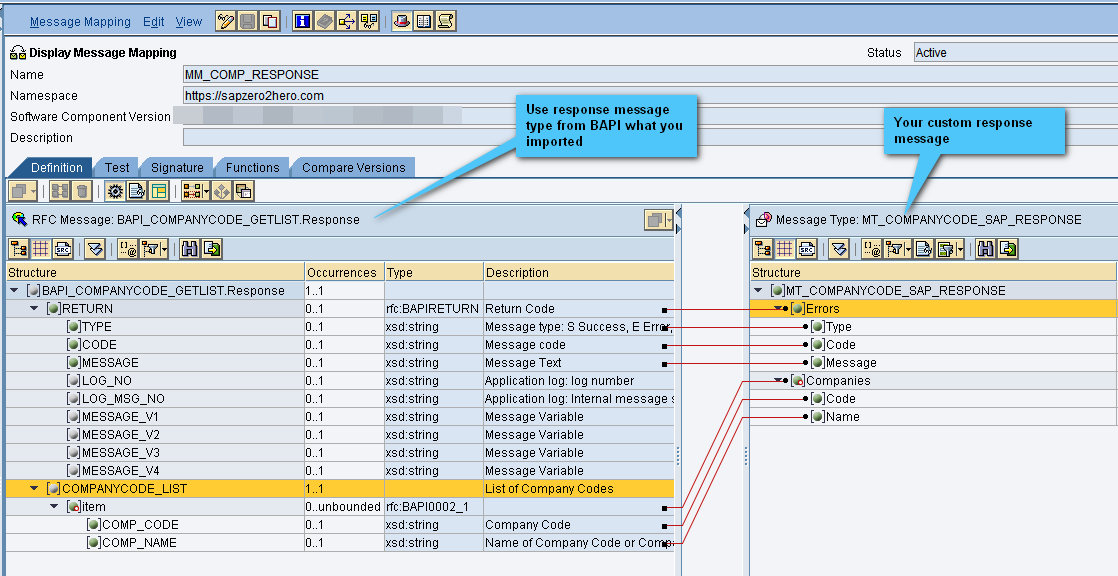Screen dimensions: 1118x576
Task: Click the trash can delete icon
Action: click(x=81, y=191)
